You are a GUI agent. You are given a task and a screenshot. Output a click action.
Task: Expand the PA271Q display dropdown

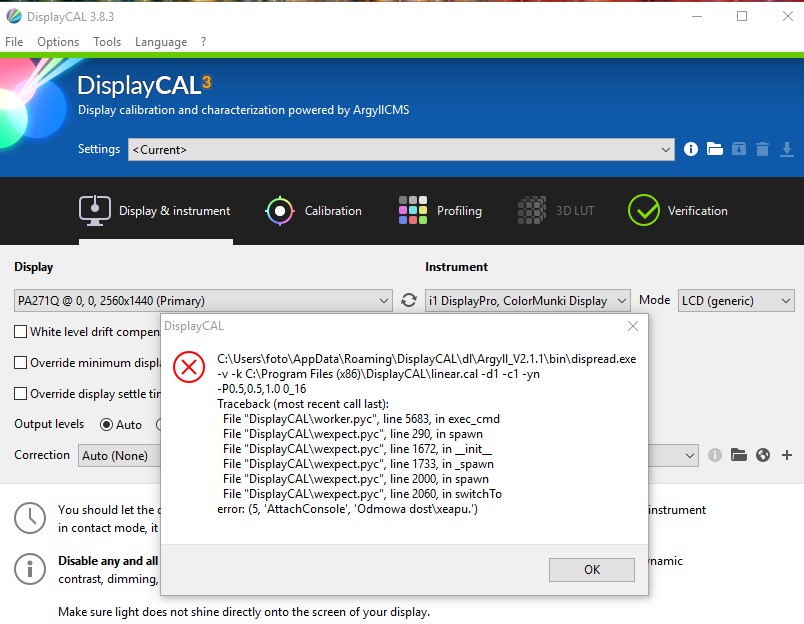pos(203,300)
